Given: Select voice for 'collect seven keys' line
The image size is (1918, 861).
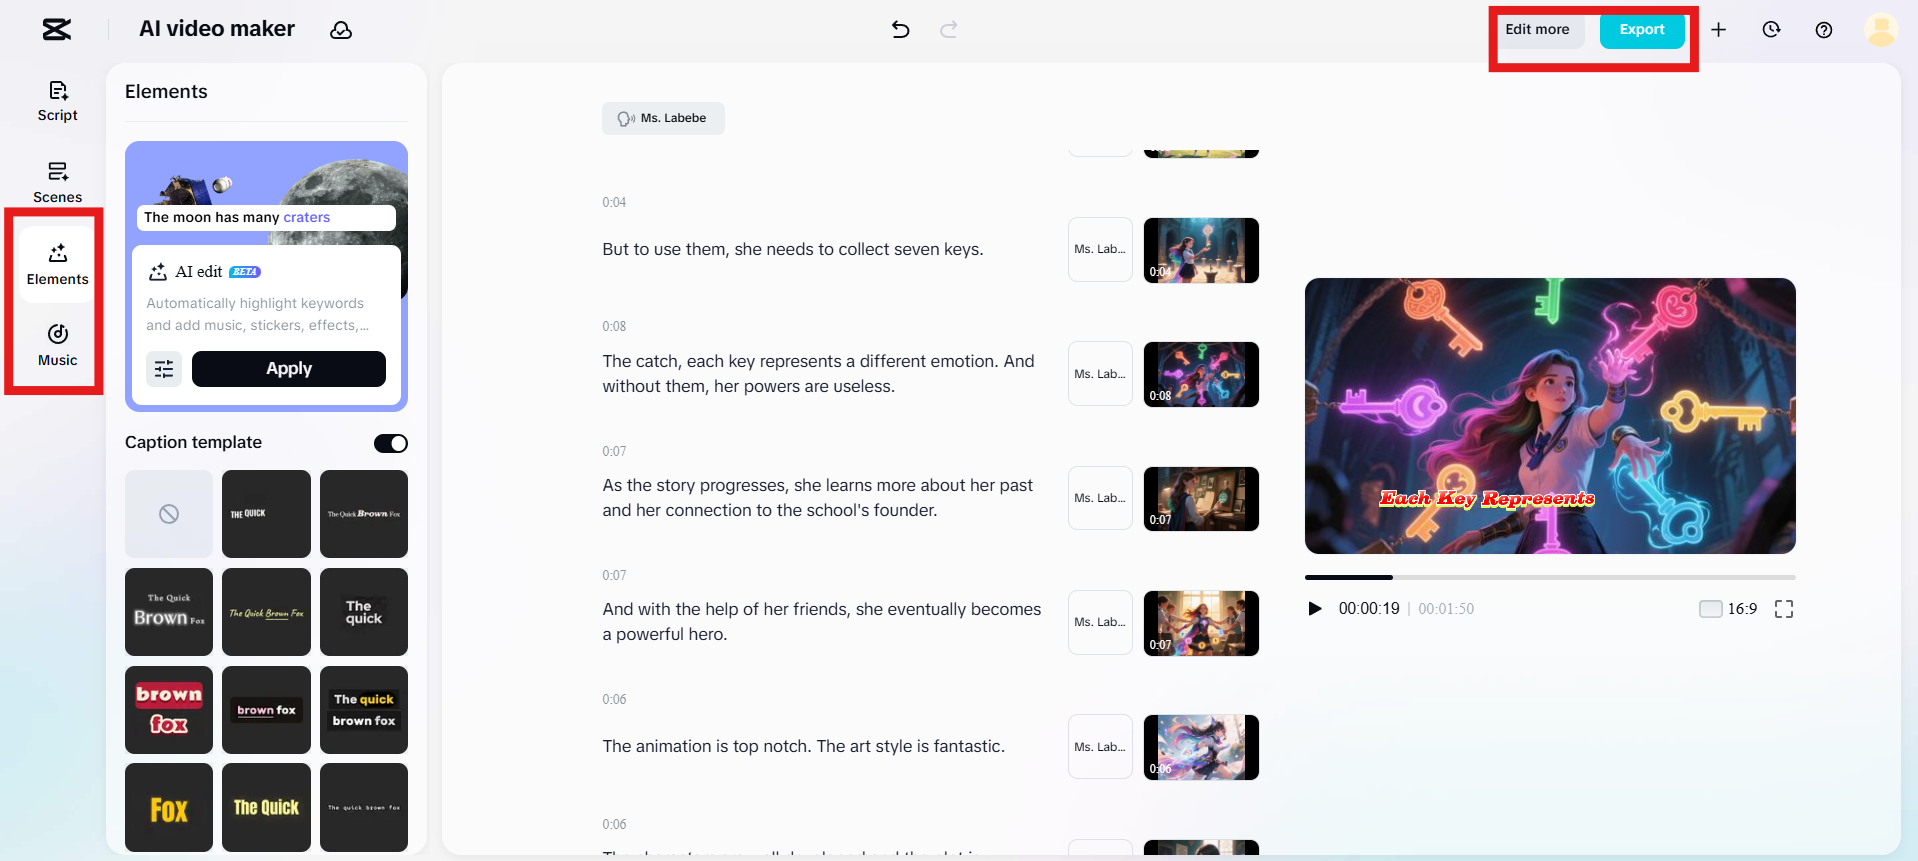Looking at the screenshot, I should click(1100, 250).
